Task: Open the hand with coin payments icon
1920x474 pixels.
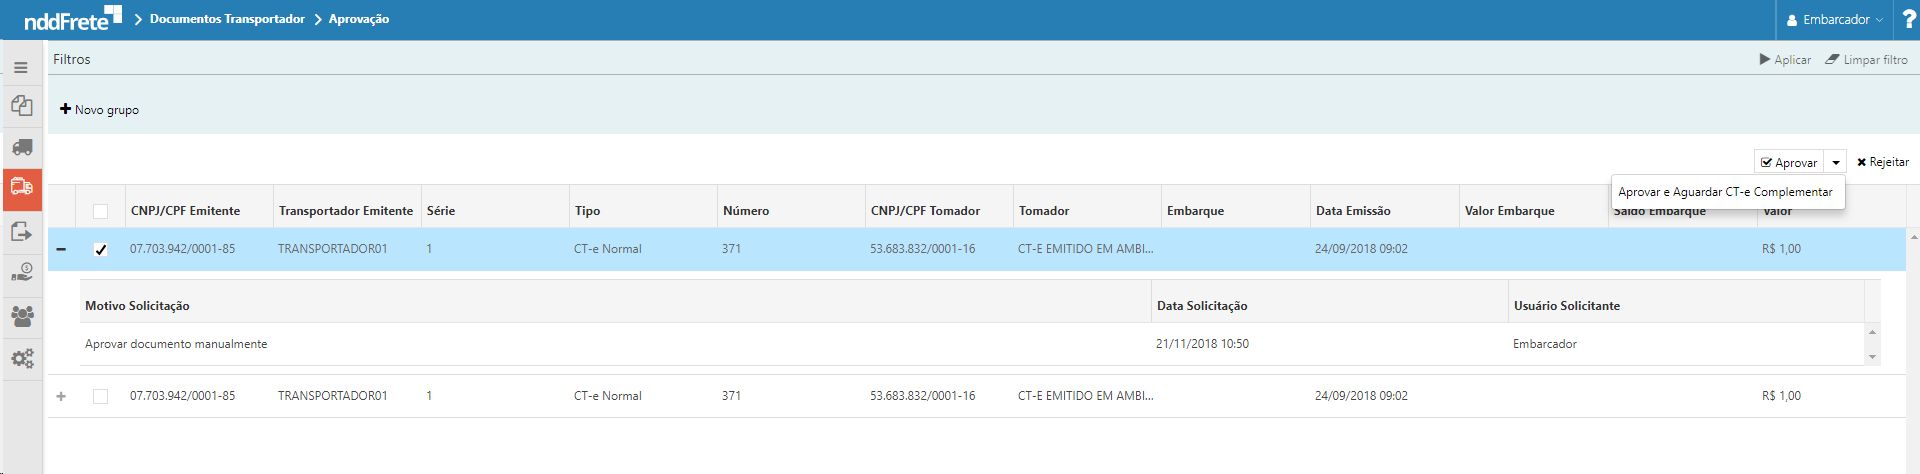Action: pos(22,273)
